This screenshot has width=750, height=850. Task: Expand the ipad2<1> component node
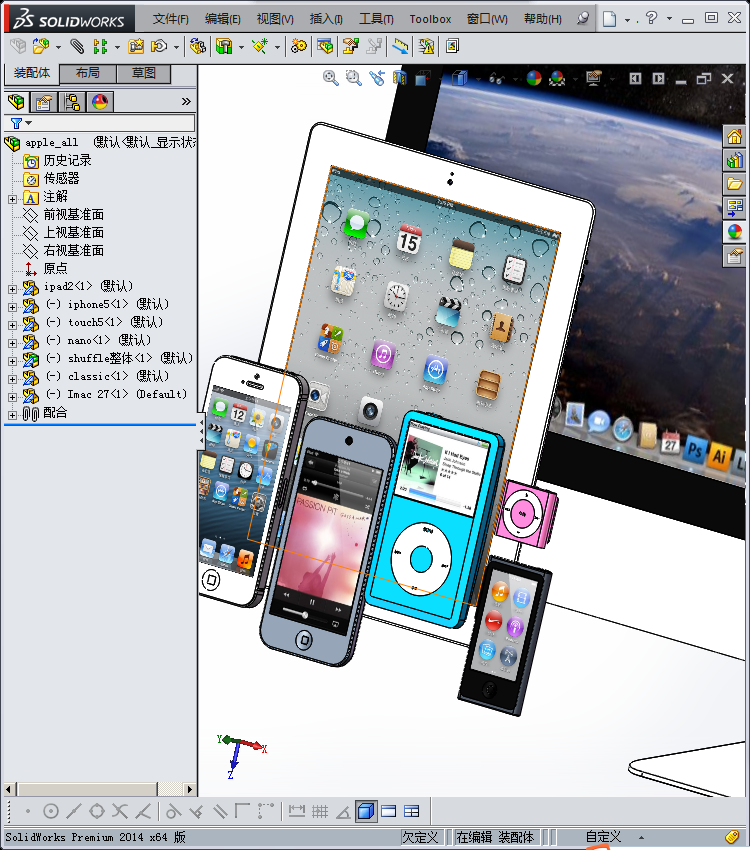click(x=12, y=289)
